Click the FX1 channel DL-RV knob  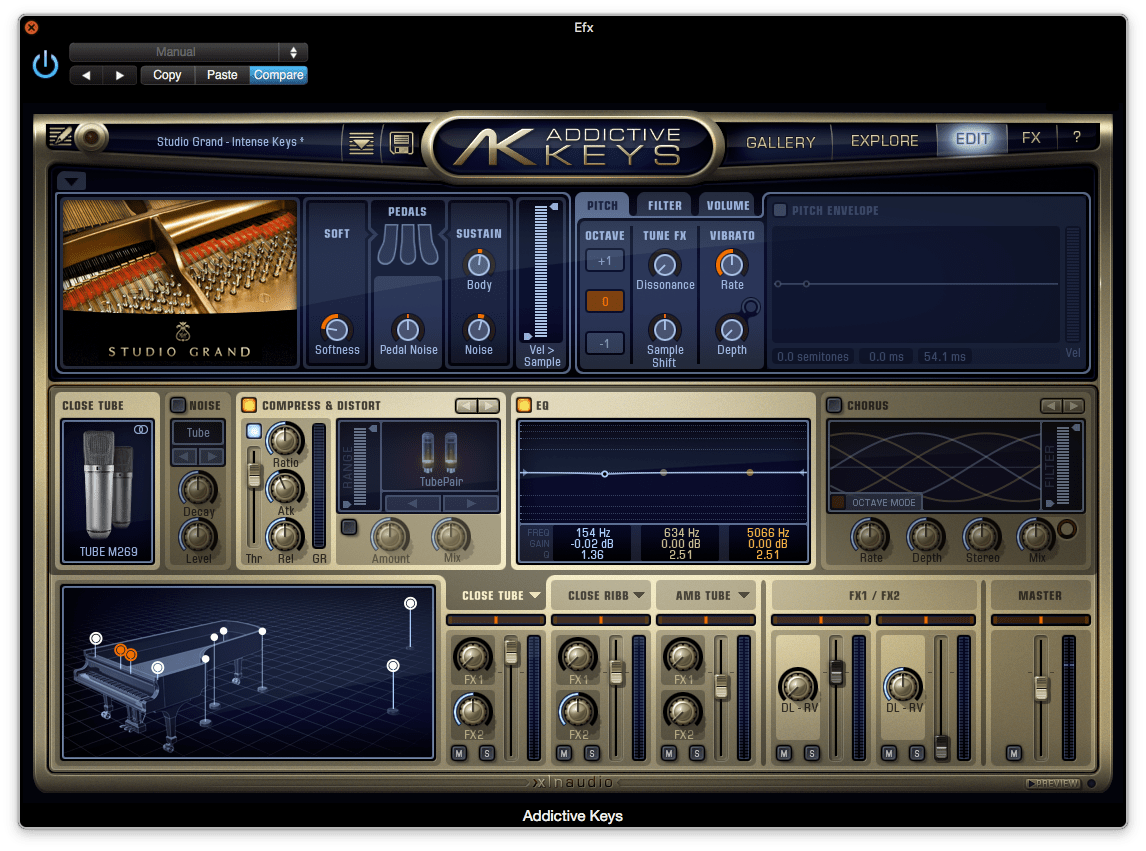[x=798, y=686]
